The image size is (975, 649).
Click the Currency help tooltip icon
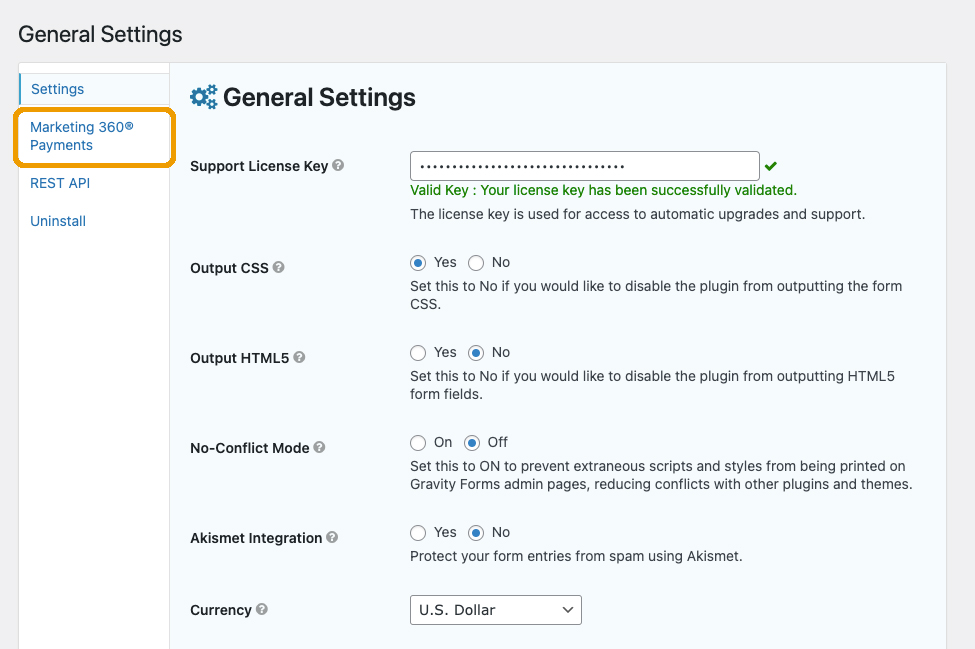pyautogui.click(x=262, y=610)
